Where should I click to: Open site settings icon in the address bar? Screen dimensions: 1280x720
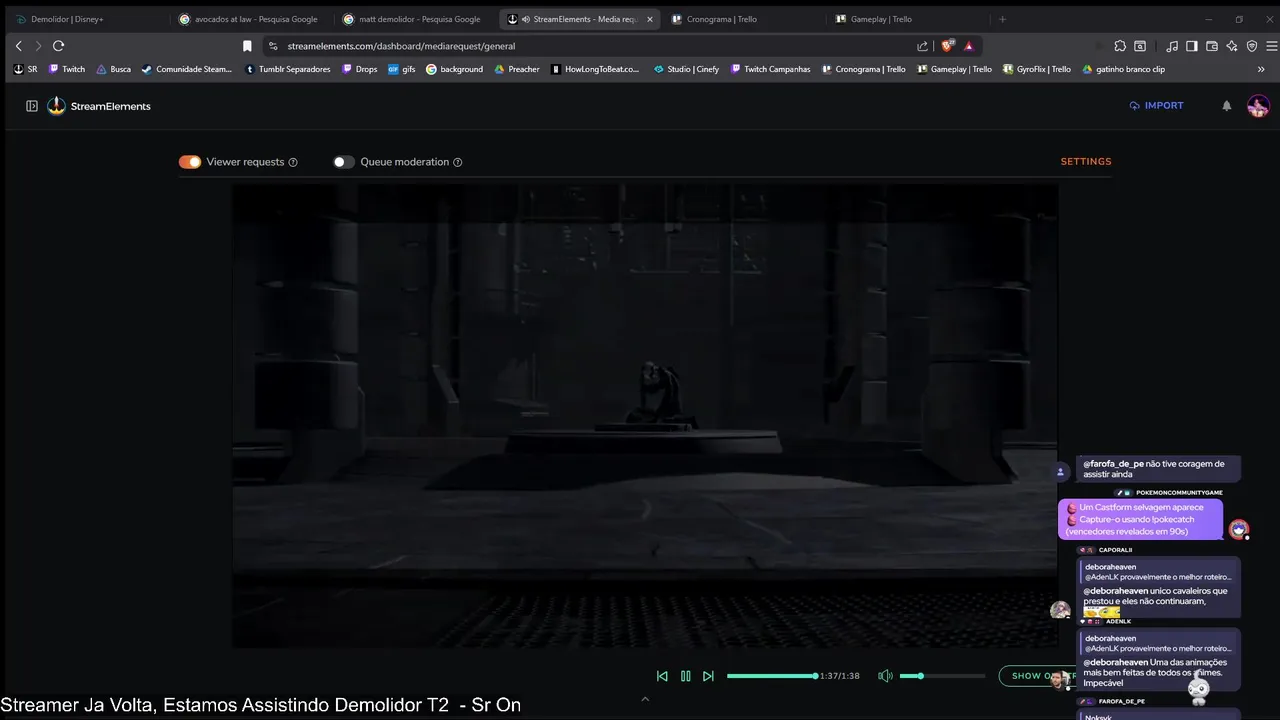point(273,46)
